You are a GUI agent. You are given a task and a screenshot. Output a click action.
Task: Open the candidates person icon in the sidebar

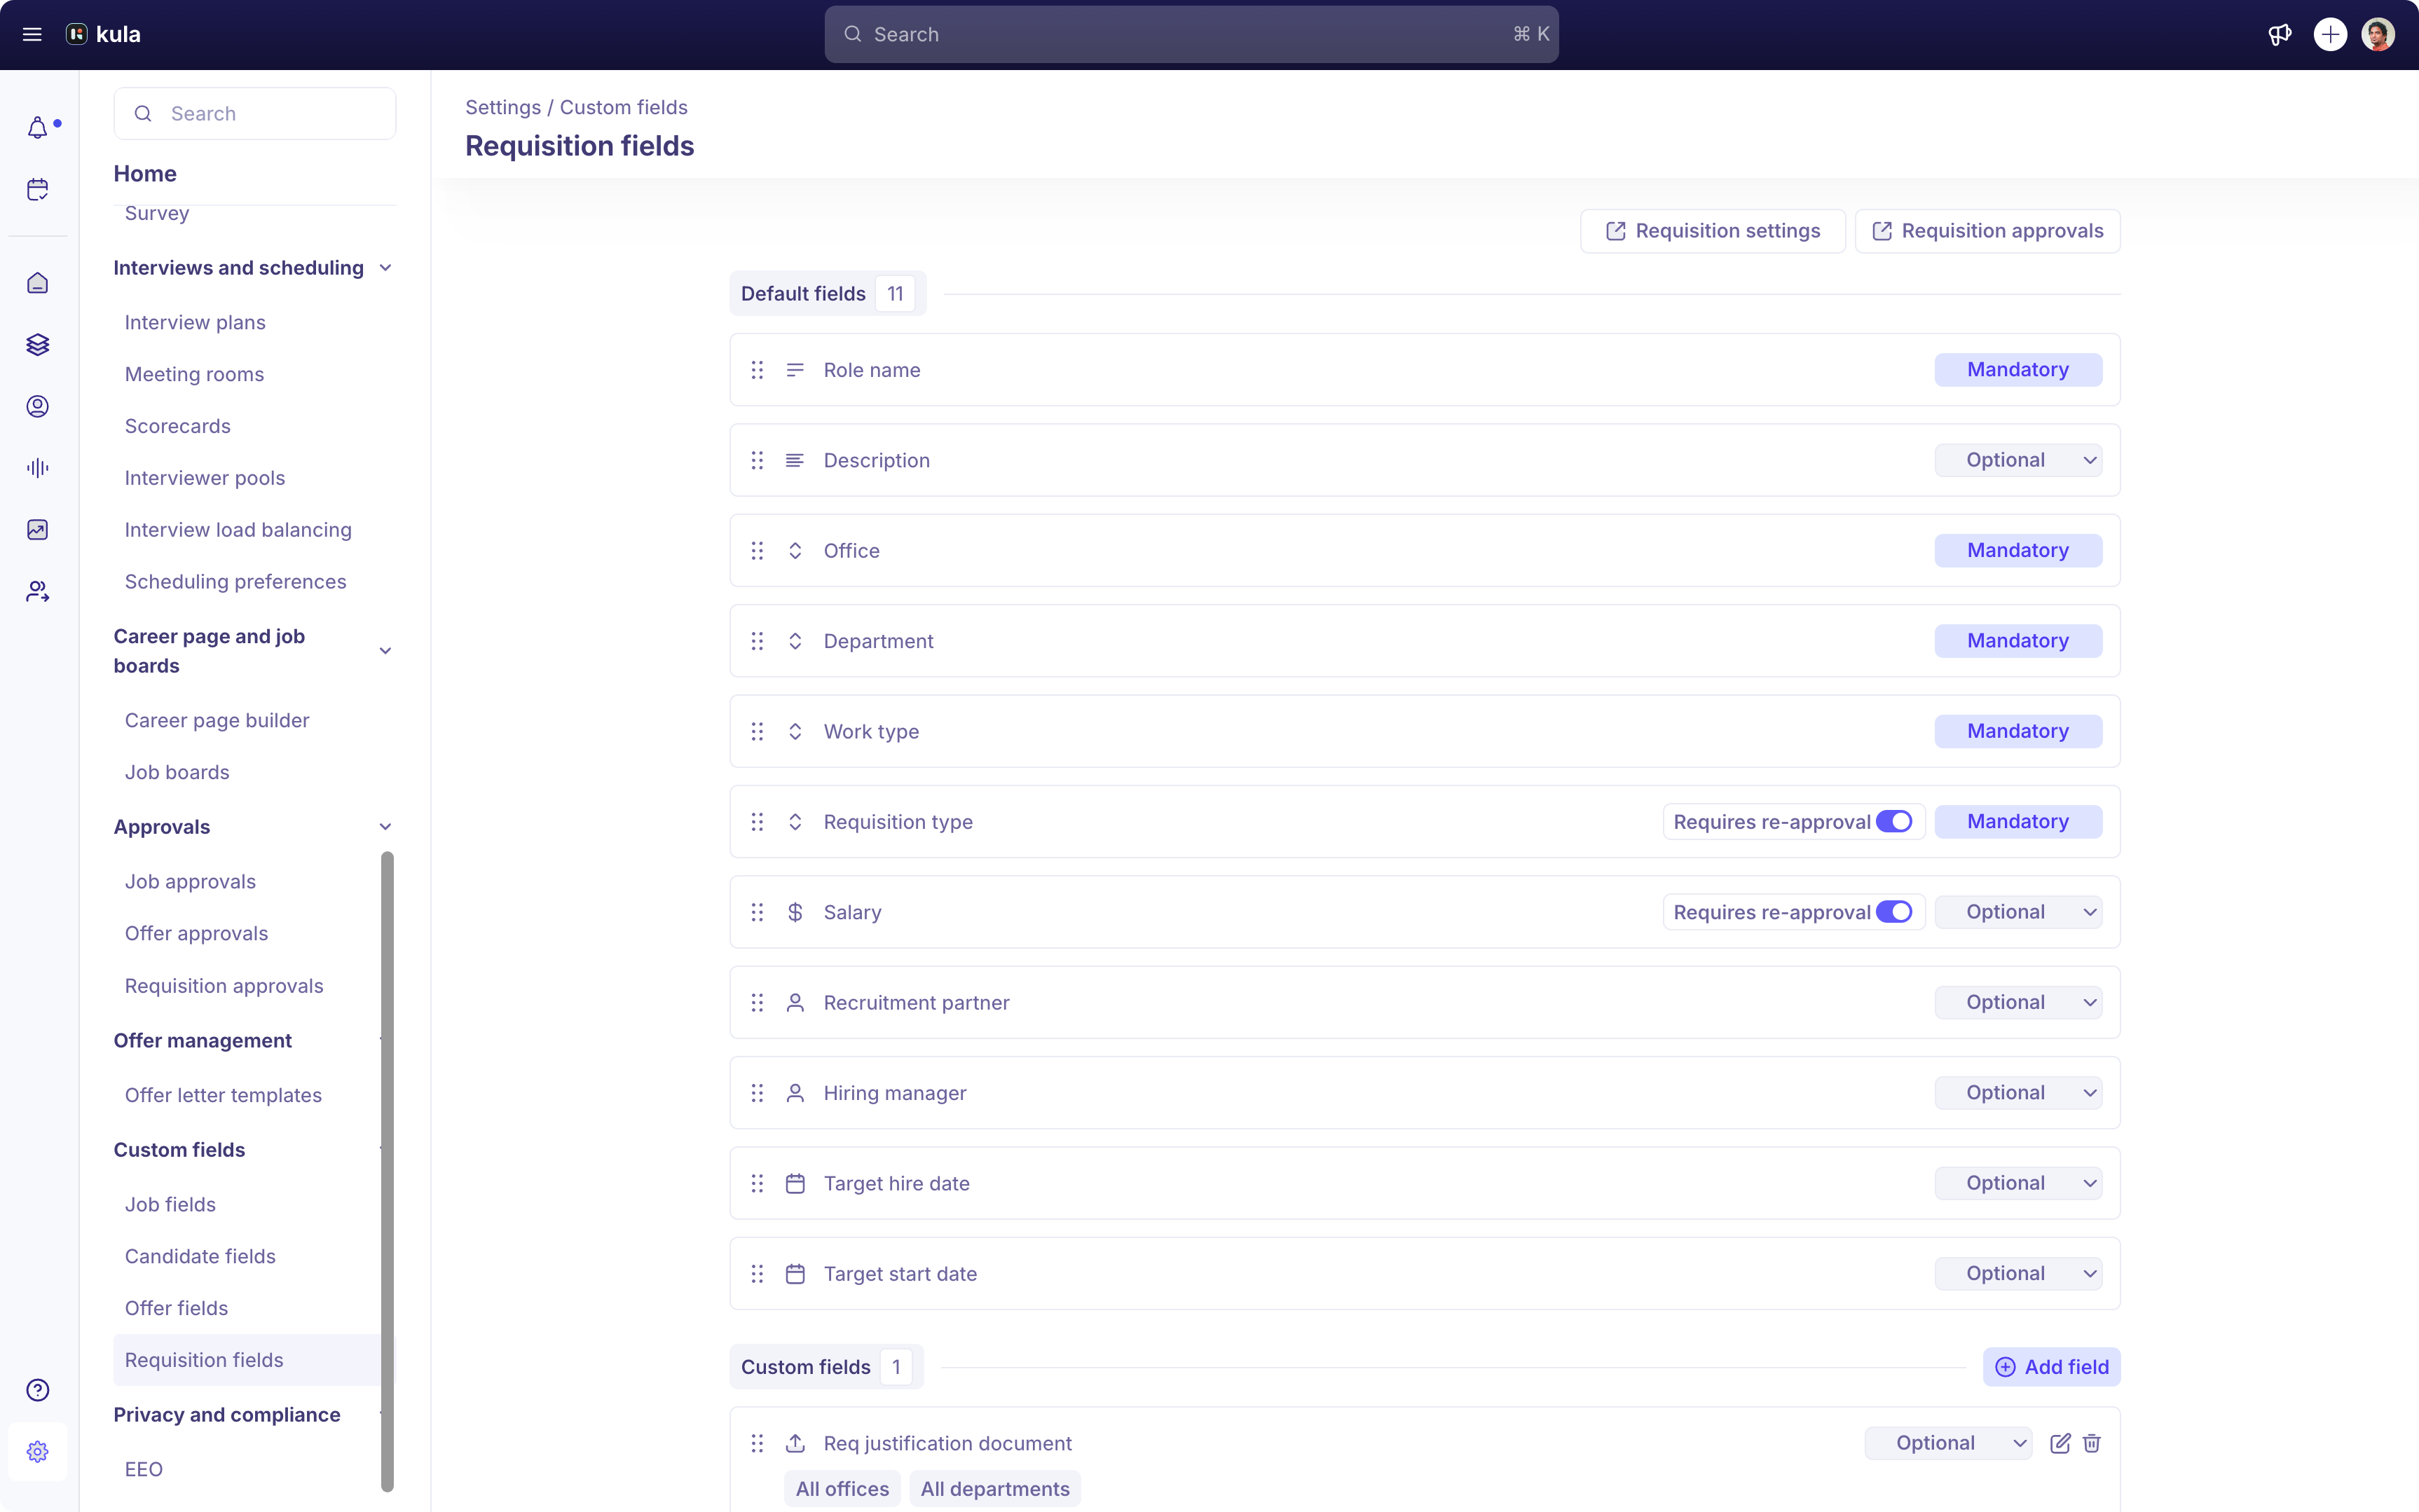(x=38, y=406)
